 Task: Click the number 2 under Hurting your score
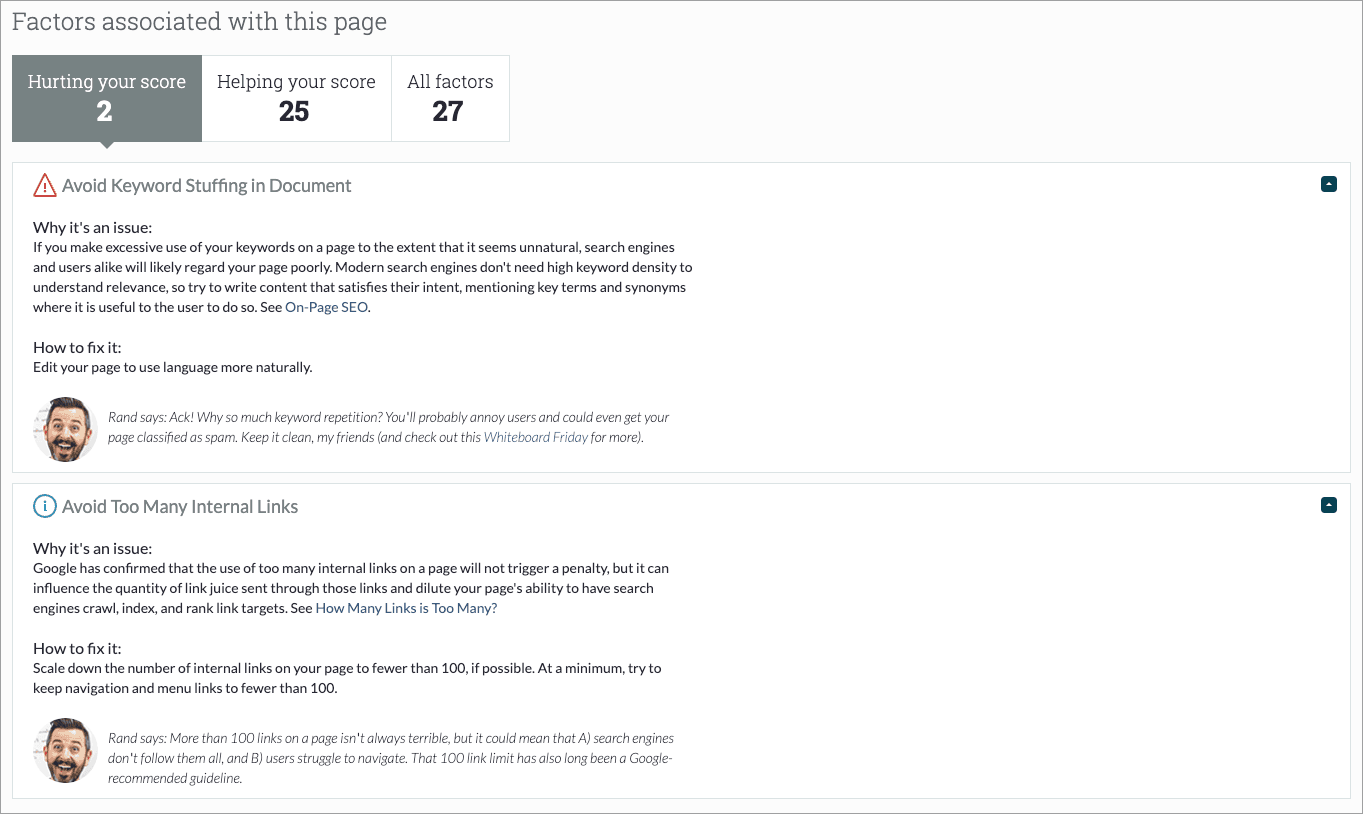pos(104,112)
